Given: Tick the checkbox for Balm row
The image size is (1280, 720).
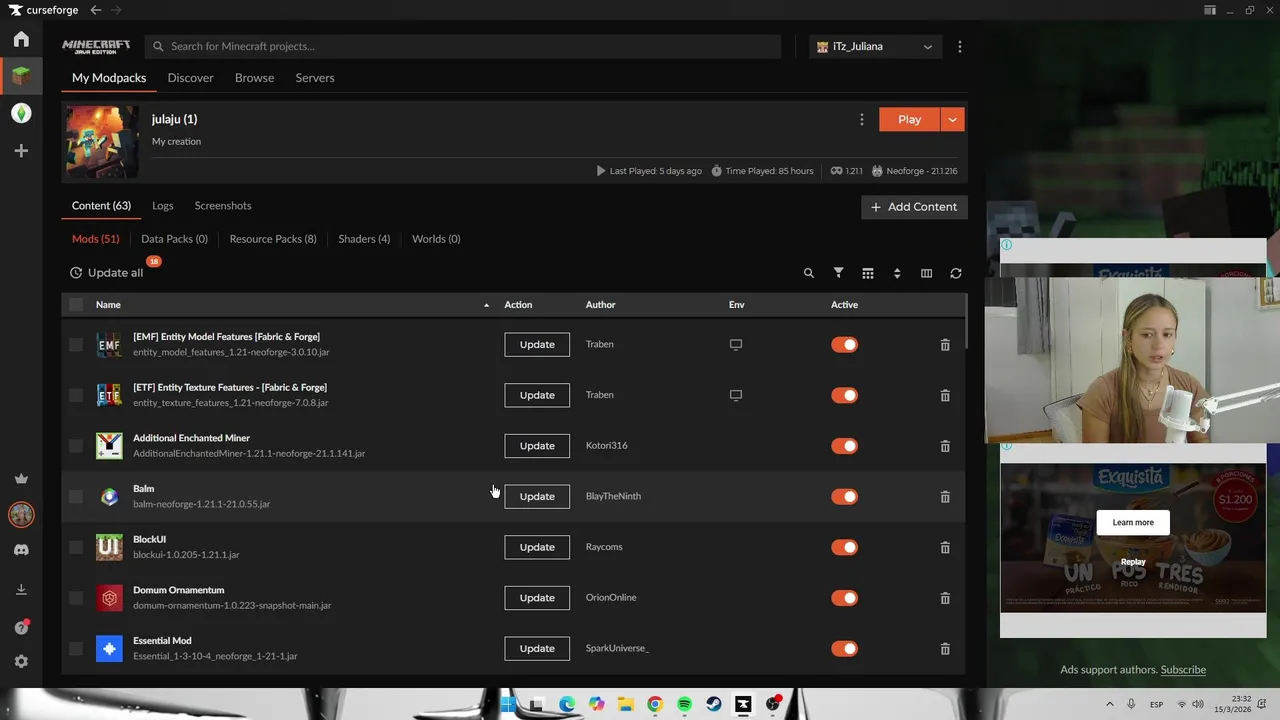Looking at the screenshot, I should point(76,497).
